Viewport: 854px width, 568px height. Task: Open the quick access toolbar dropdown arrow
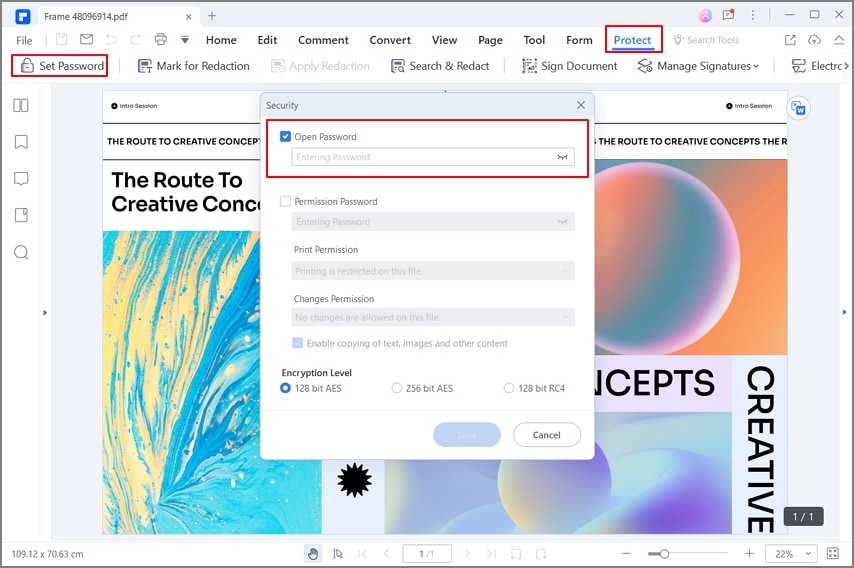[x=185, y=39]
